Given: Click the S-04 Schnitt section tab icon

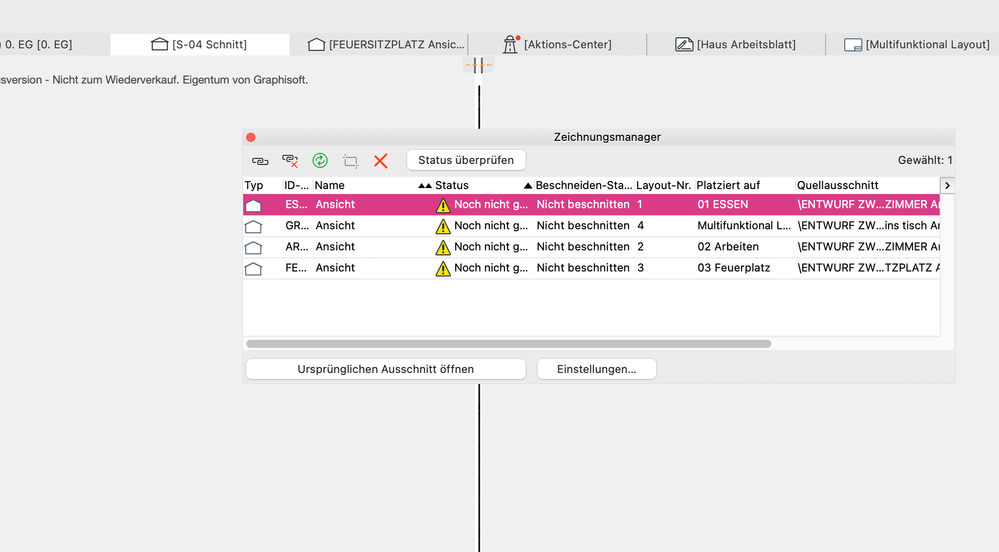Looking at the screenshot, I should pyautogui.click(x=159, y=44).
